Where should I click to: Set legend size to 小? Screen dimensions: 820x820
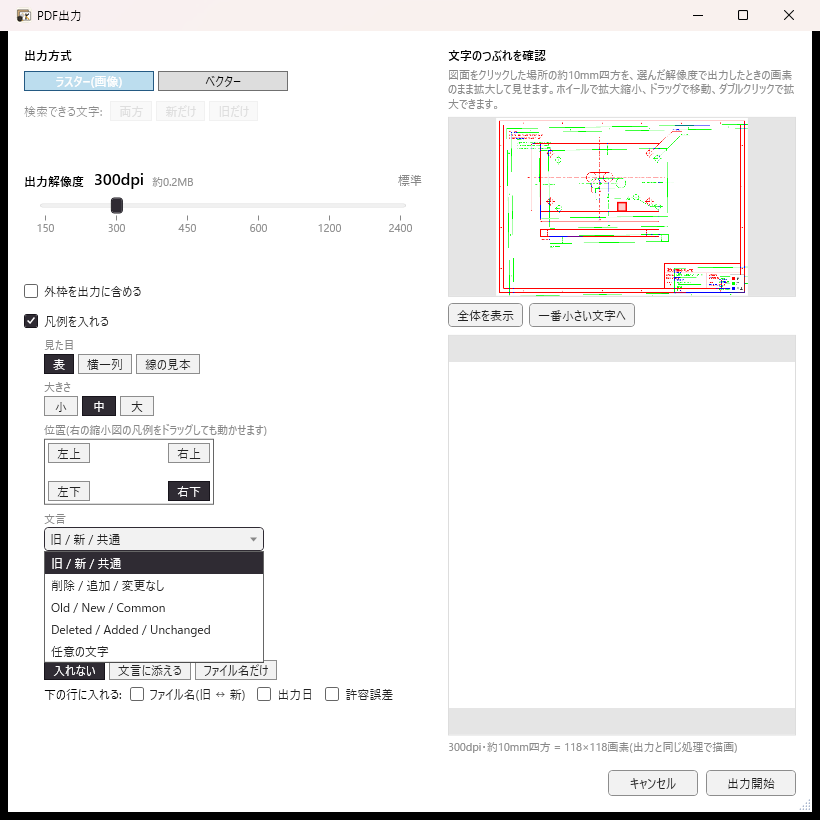click(61, 406)
